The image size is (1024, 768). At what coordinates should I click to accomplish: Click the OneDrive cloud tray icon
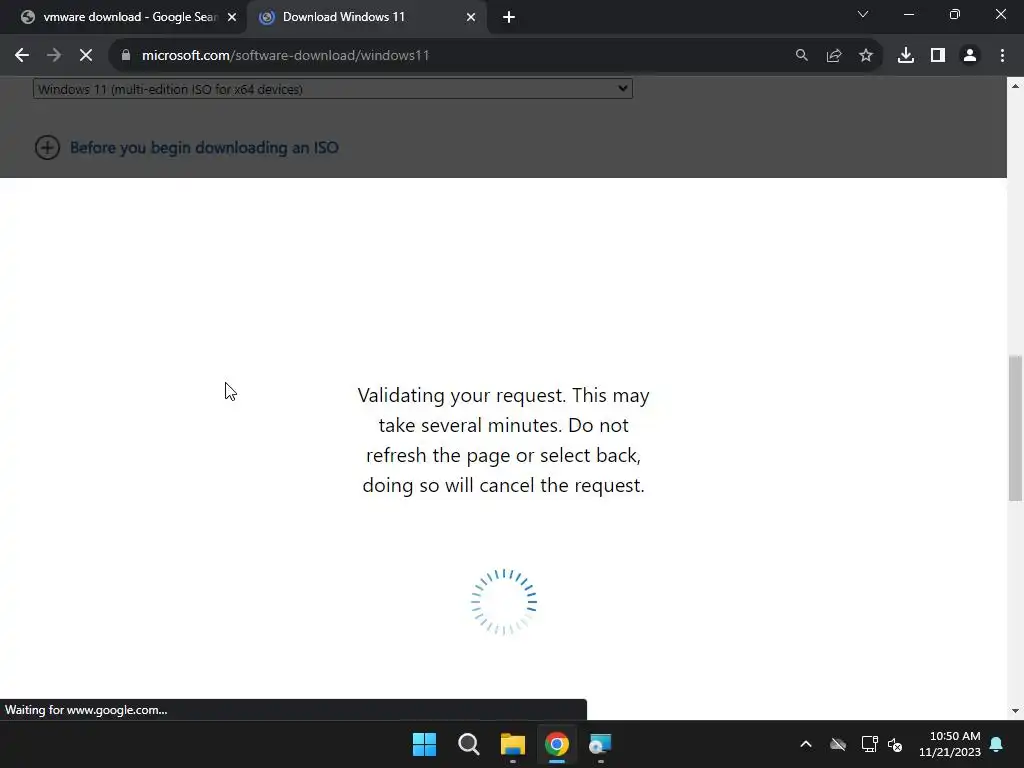pos(838,744)
